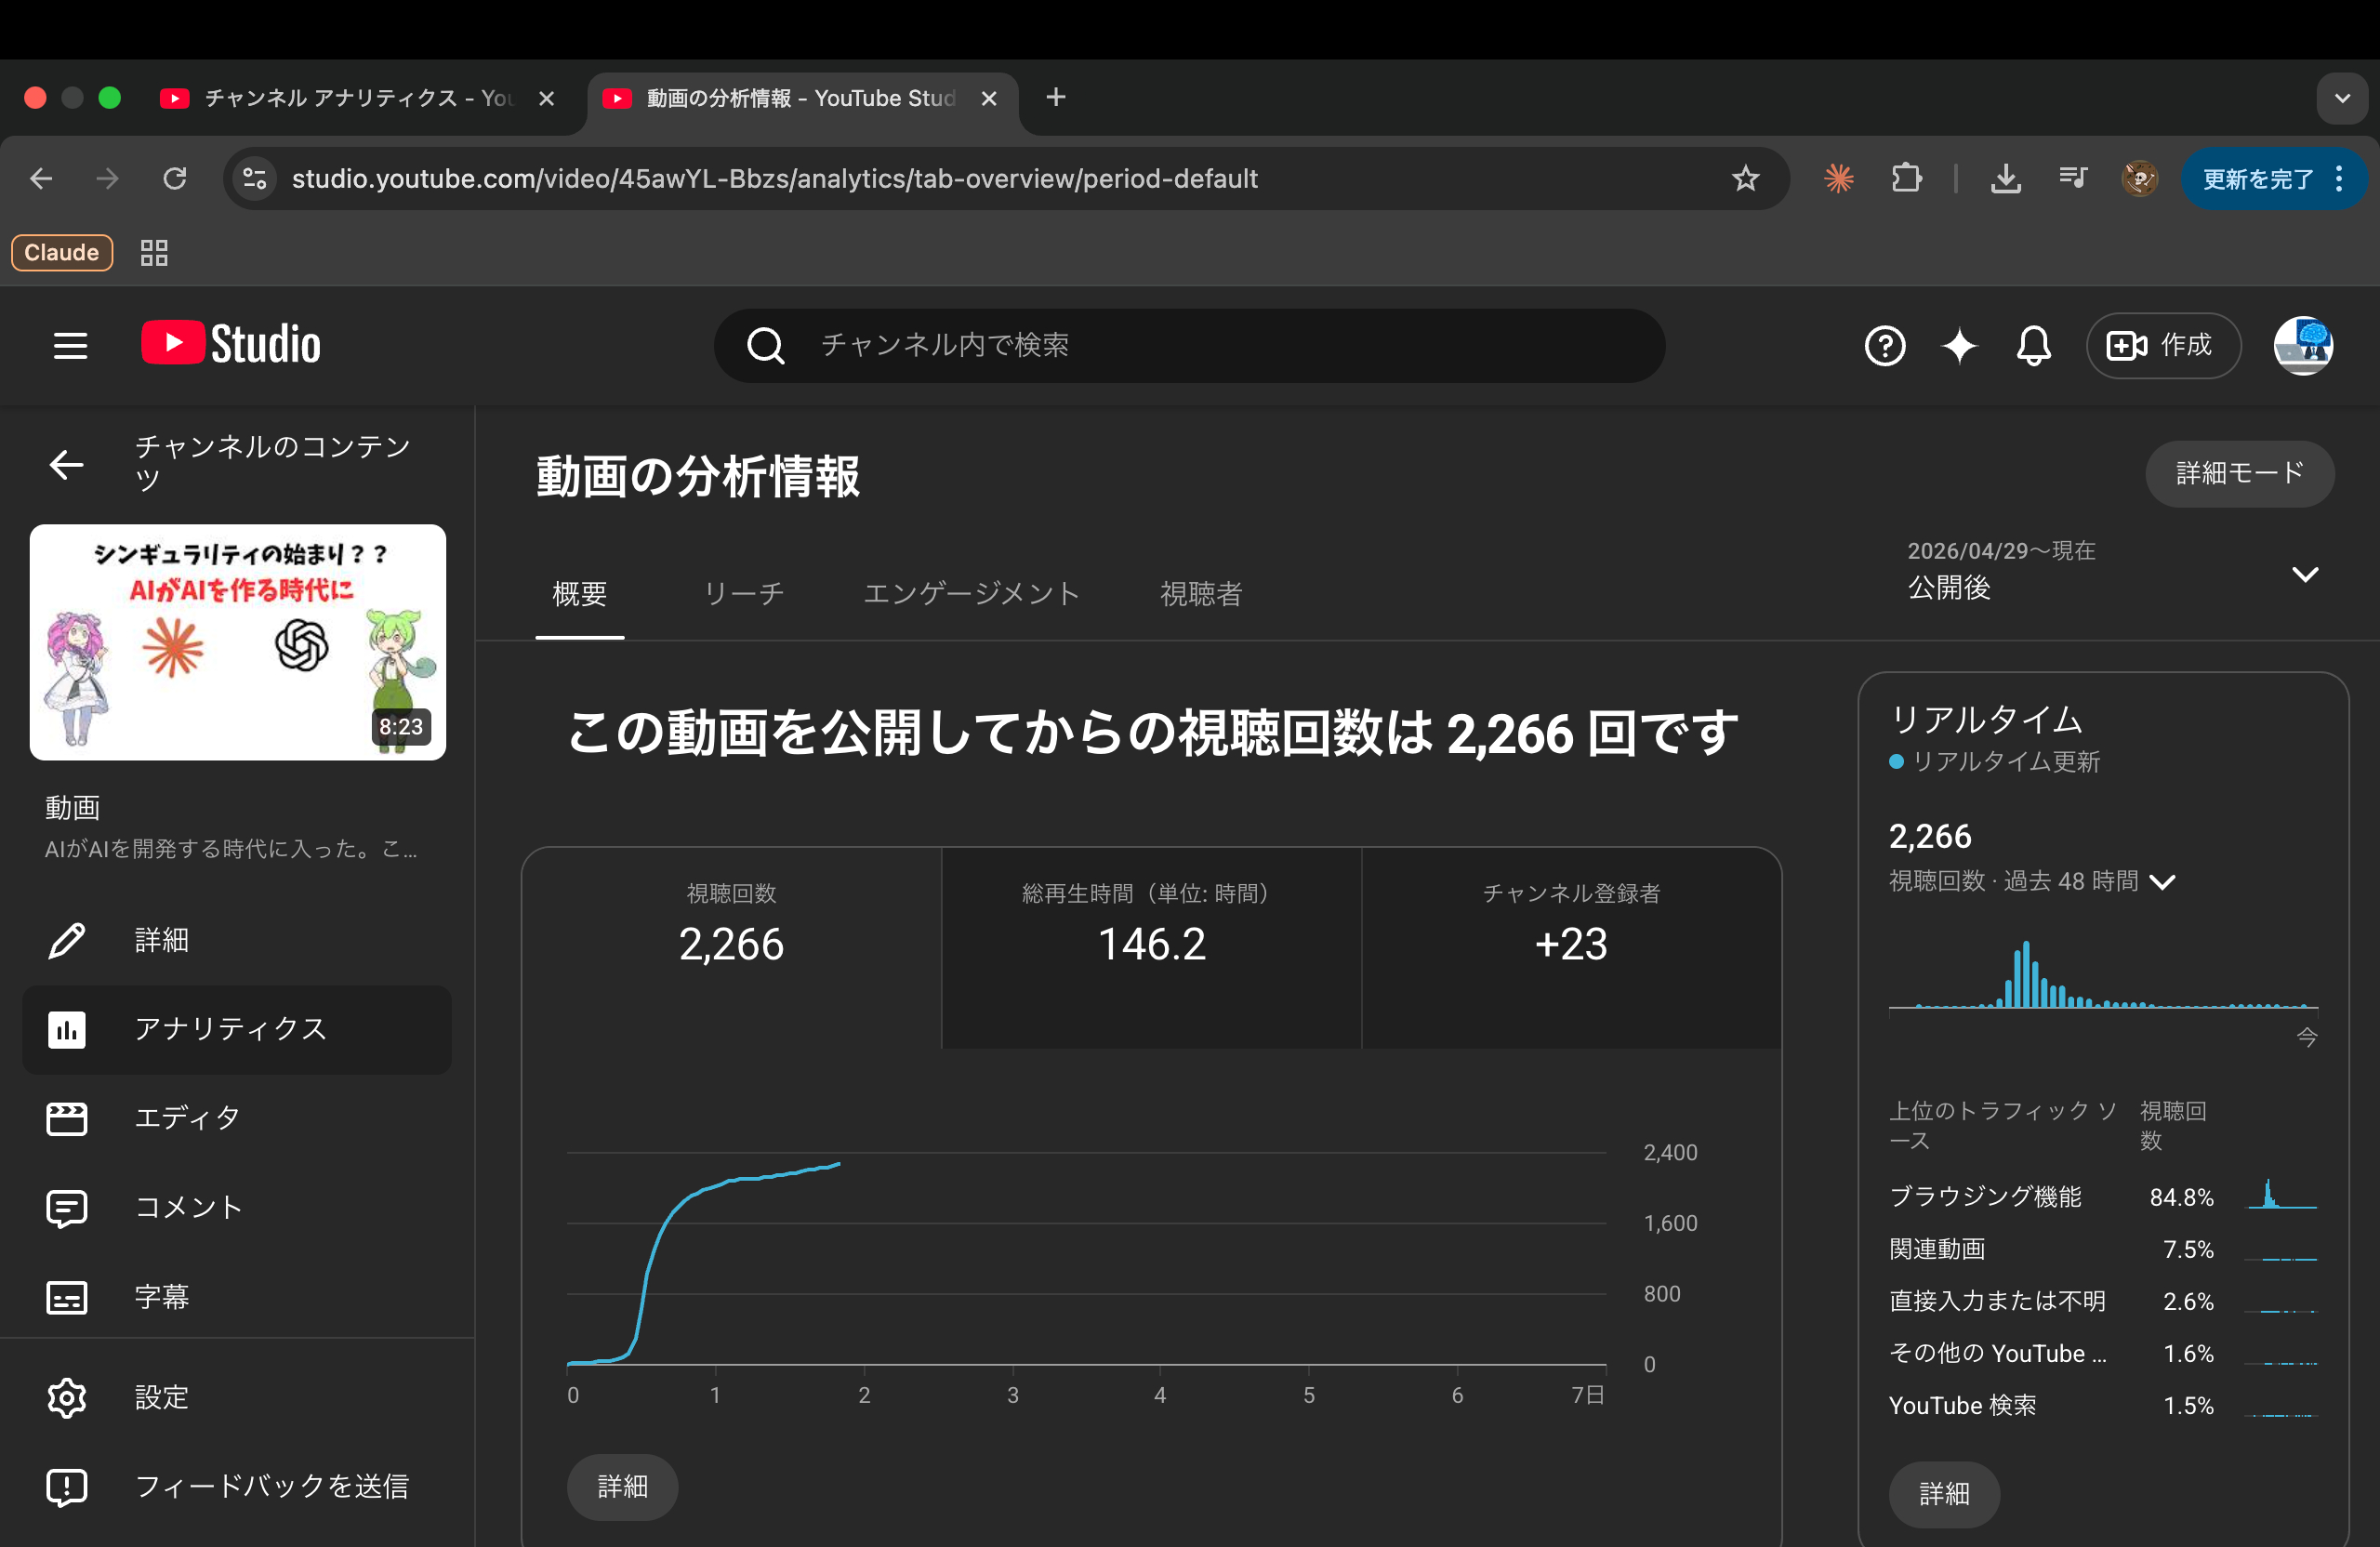Close the 動画の分析情報 browser tab
The height and width of the screenshot is (1547, 2380).
coord(989,98)
